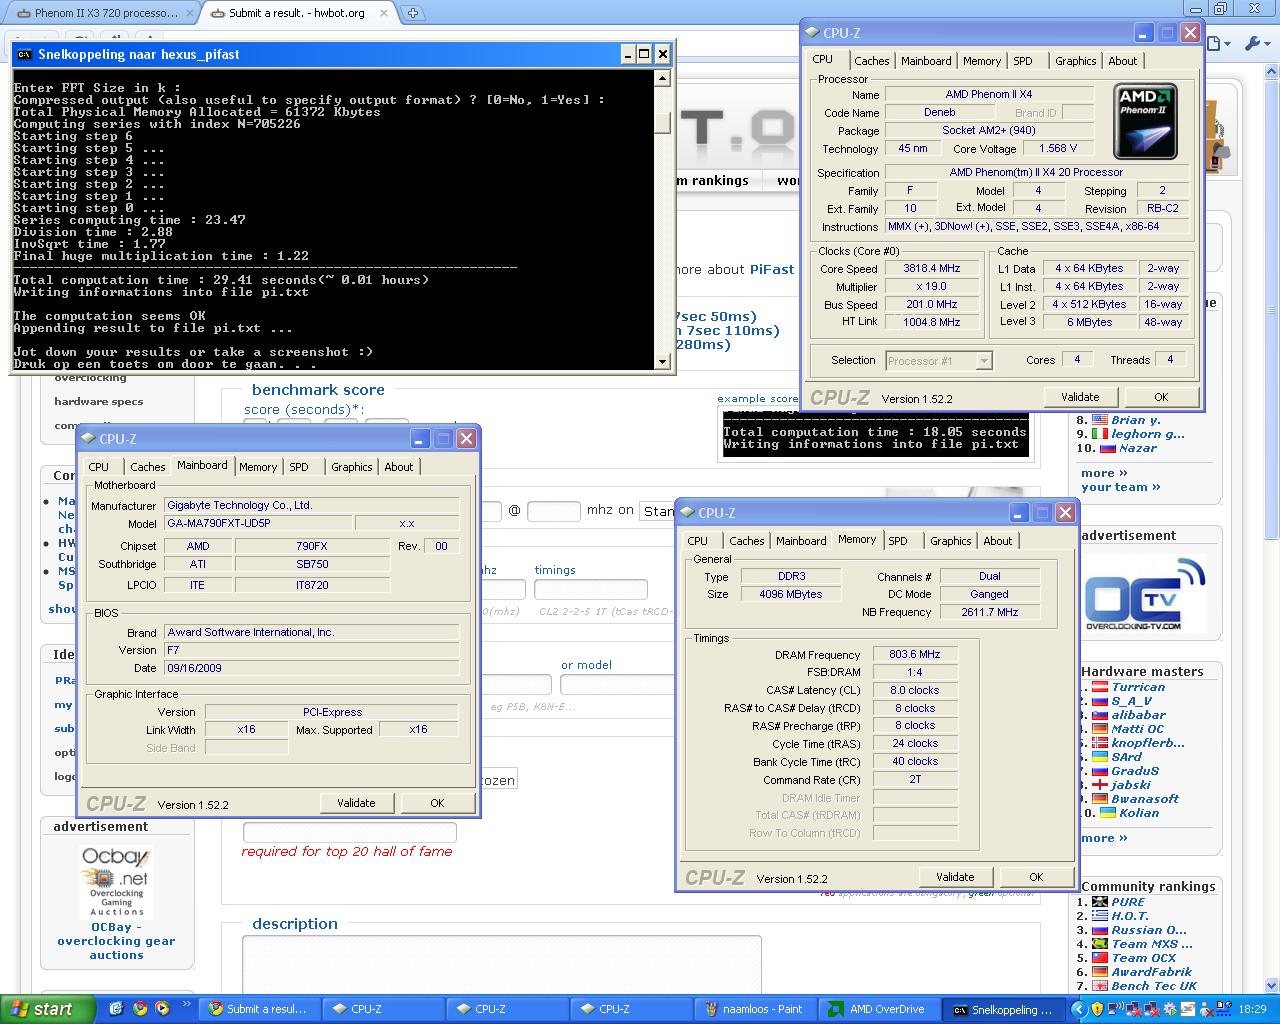
Task: Open the Caches tab in the CPU-Z processor window
Action: point(871,61)
